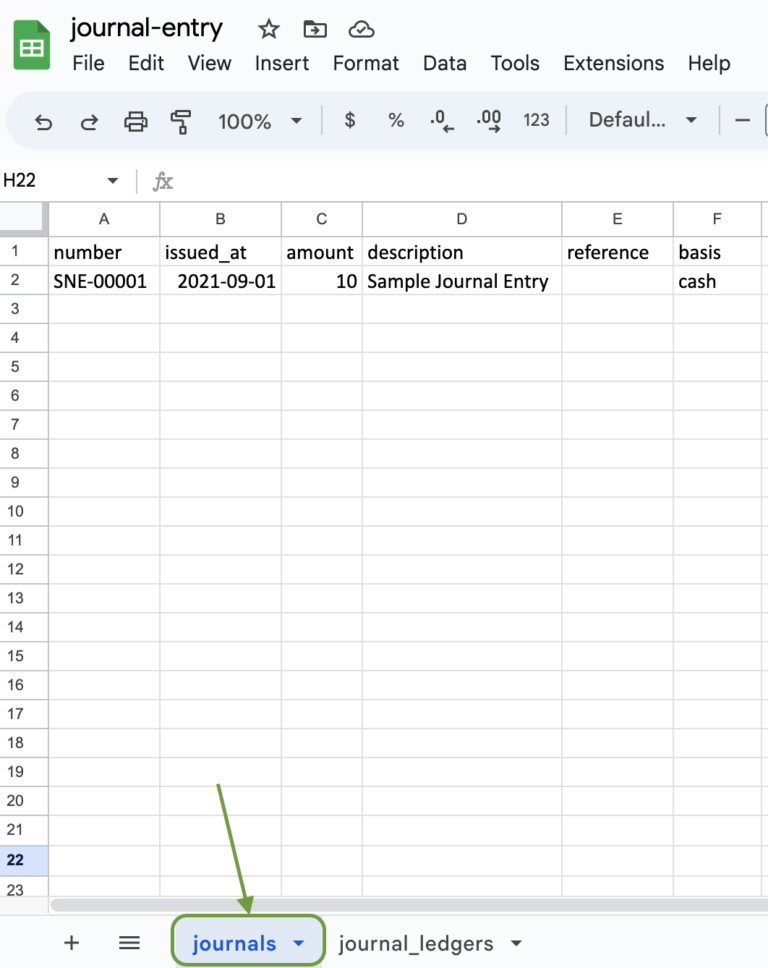Decrease decimal places

point(441,120)
